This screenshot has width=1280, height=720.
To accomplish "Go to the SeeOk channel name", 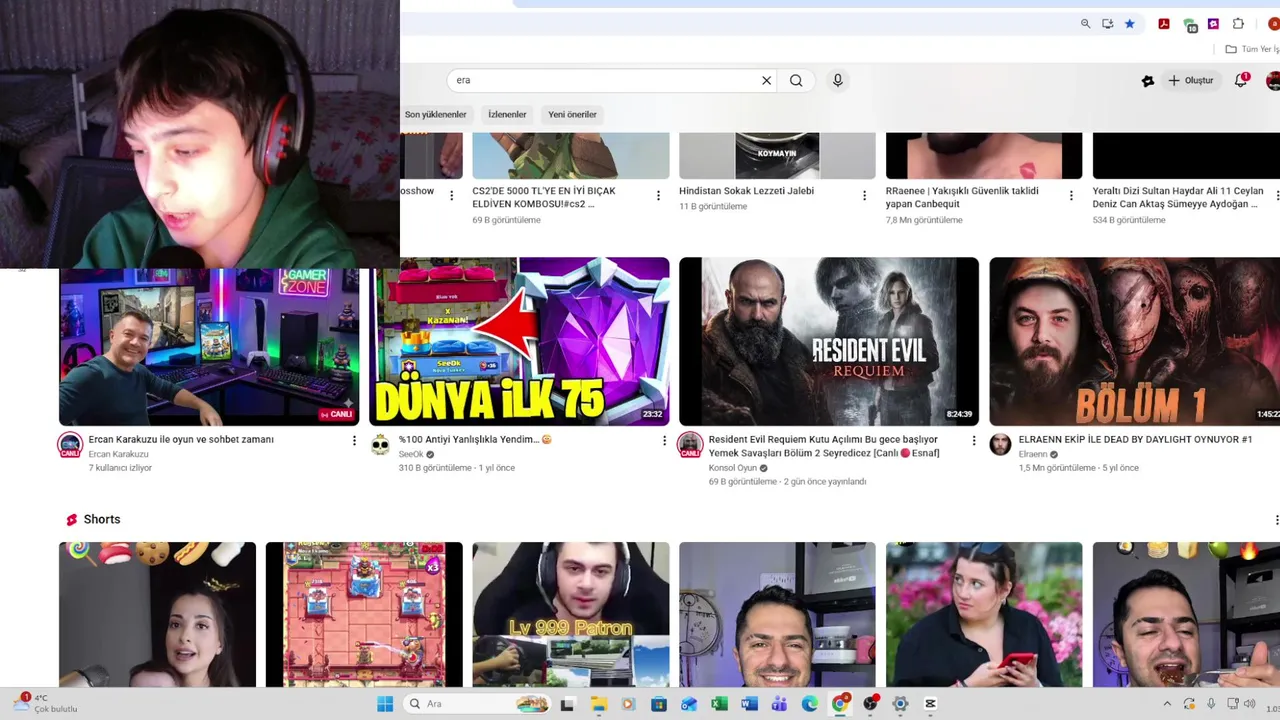I will pos(411,454).
